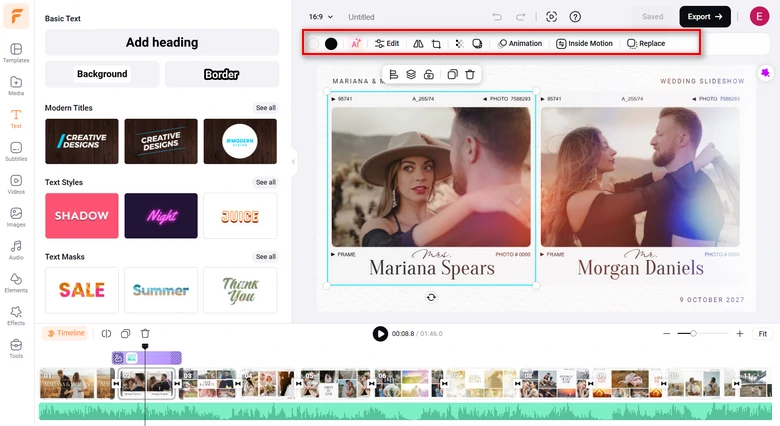Delete the clip using timeline trash icon

(145, 333)
